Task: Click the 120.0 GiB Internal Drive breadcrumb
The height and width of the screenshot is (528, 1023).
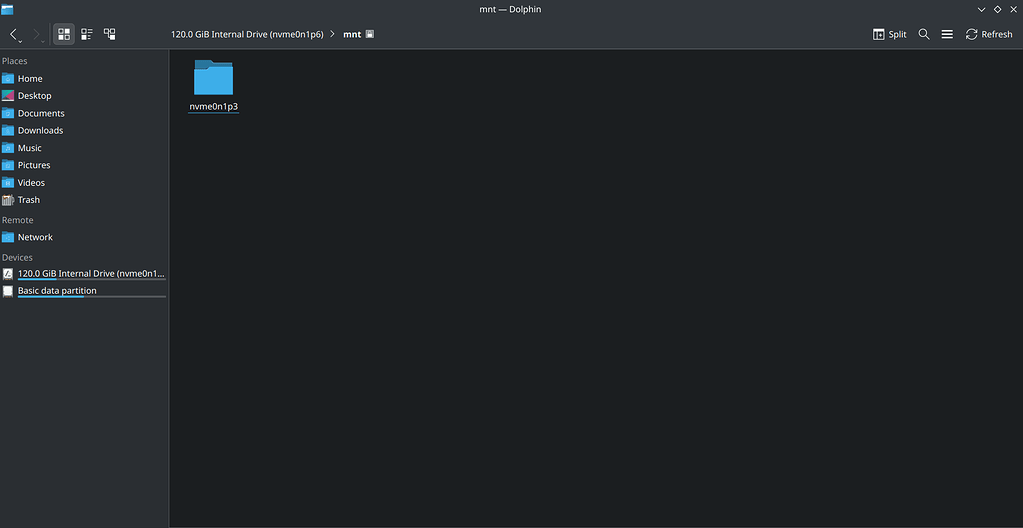Action: [247, 35]
